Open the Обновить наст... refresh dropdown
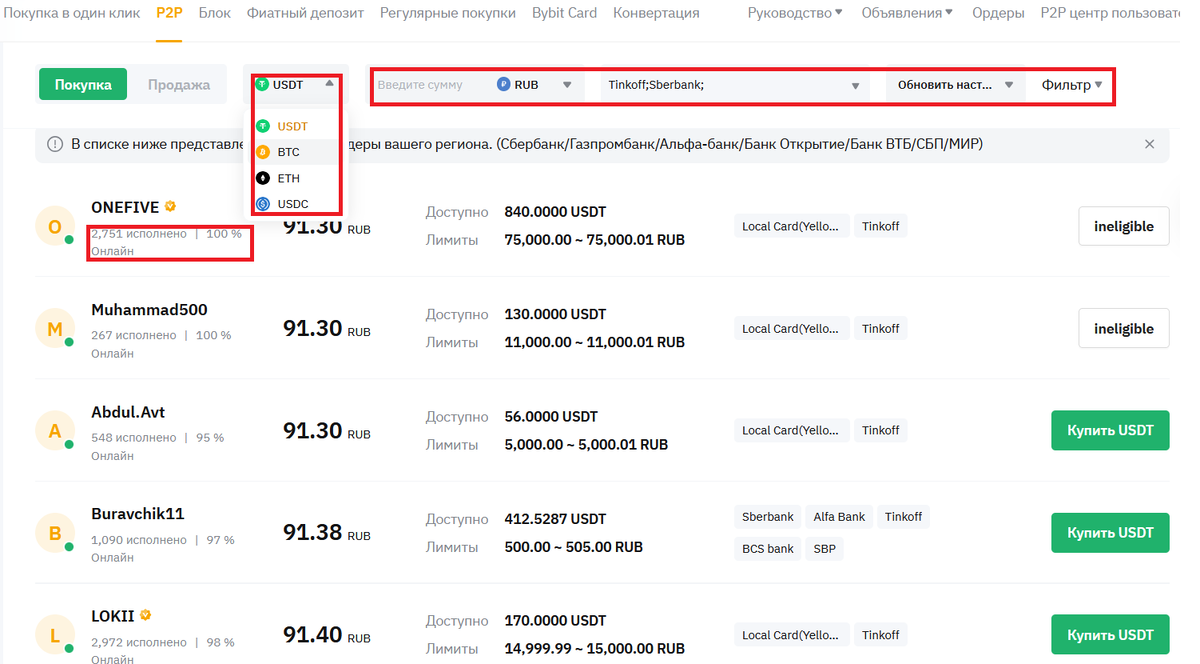Screen dimensions: 1200x664 (955, 85)
